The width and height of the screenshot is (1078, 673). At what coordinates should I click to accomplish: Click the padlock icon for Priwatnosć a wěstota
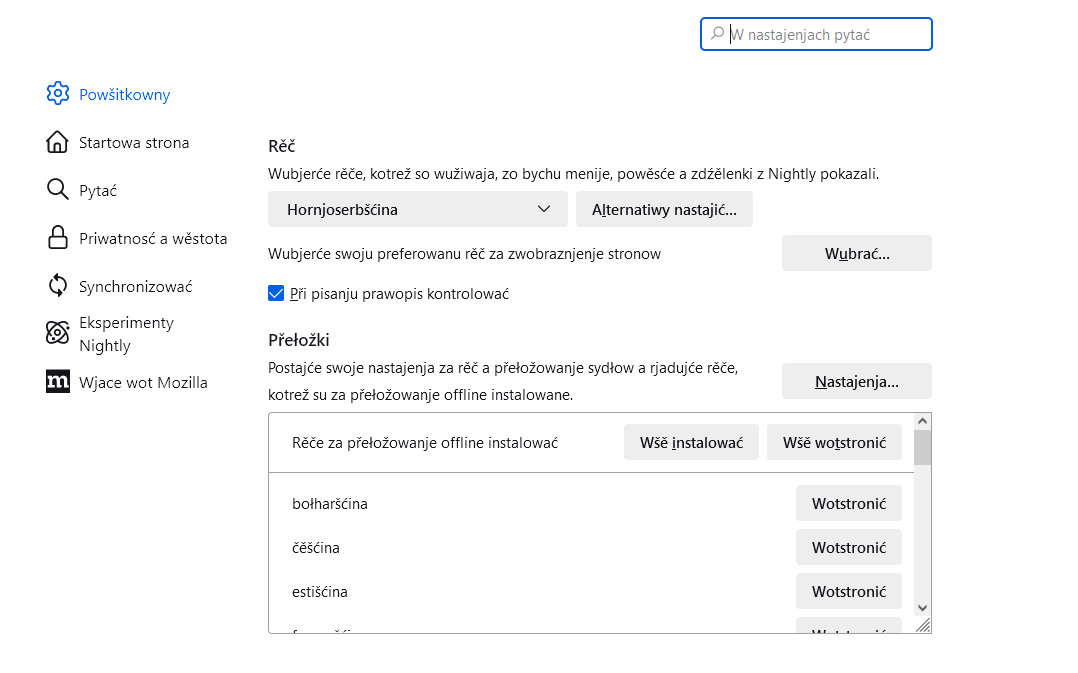[58, 238]
